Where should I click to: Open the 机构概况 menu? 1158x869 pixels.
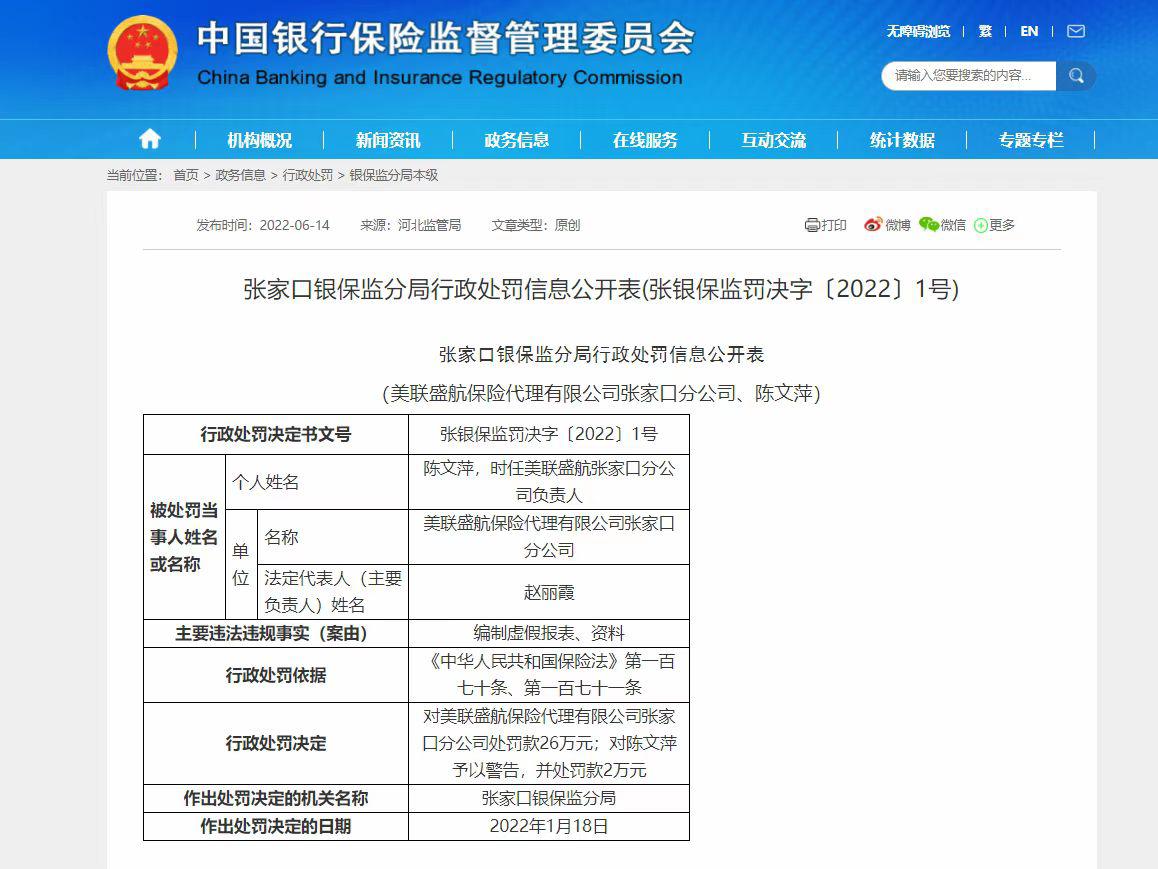coord(259,140)
